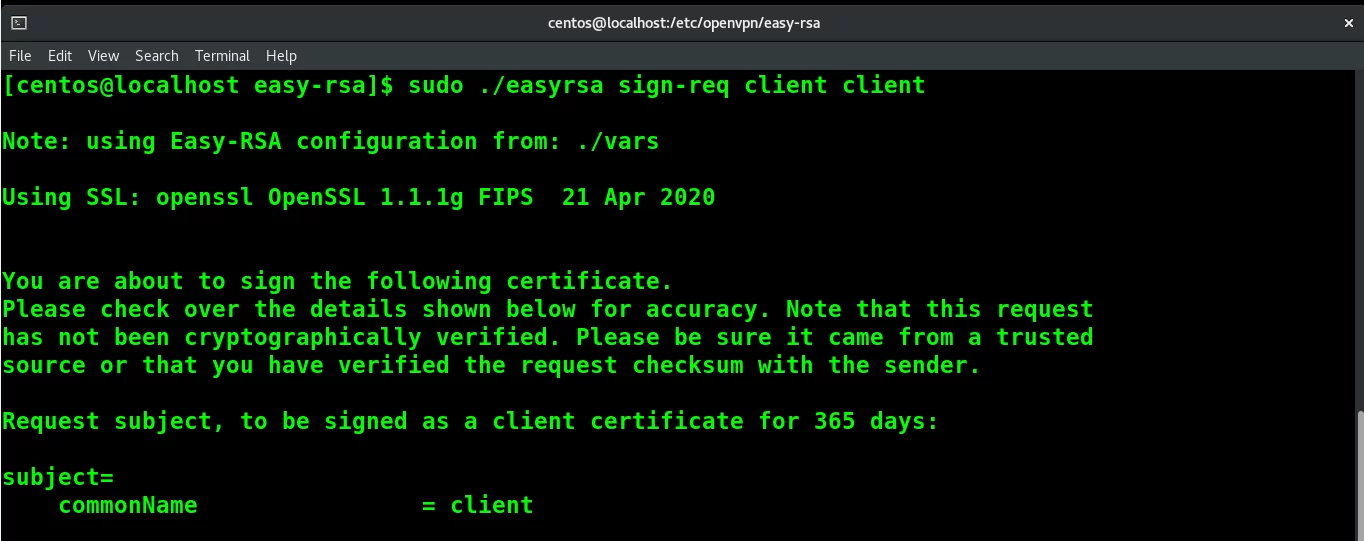
Task: Open the Terminal menu
Action: [222, 56]
